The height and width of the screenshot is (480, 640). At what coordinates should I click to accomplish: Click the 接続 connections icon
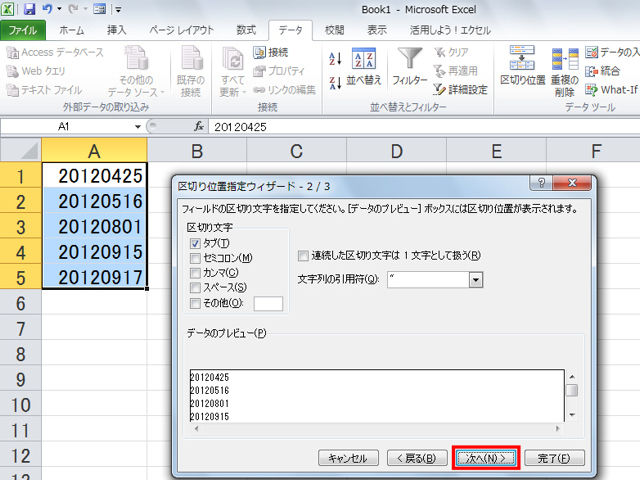(260, 53)
